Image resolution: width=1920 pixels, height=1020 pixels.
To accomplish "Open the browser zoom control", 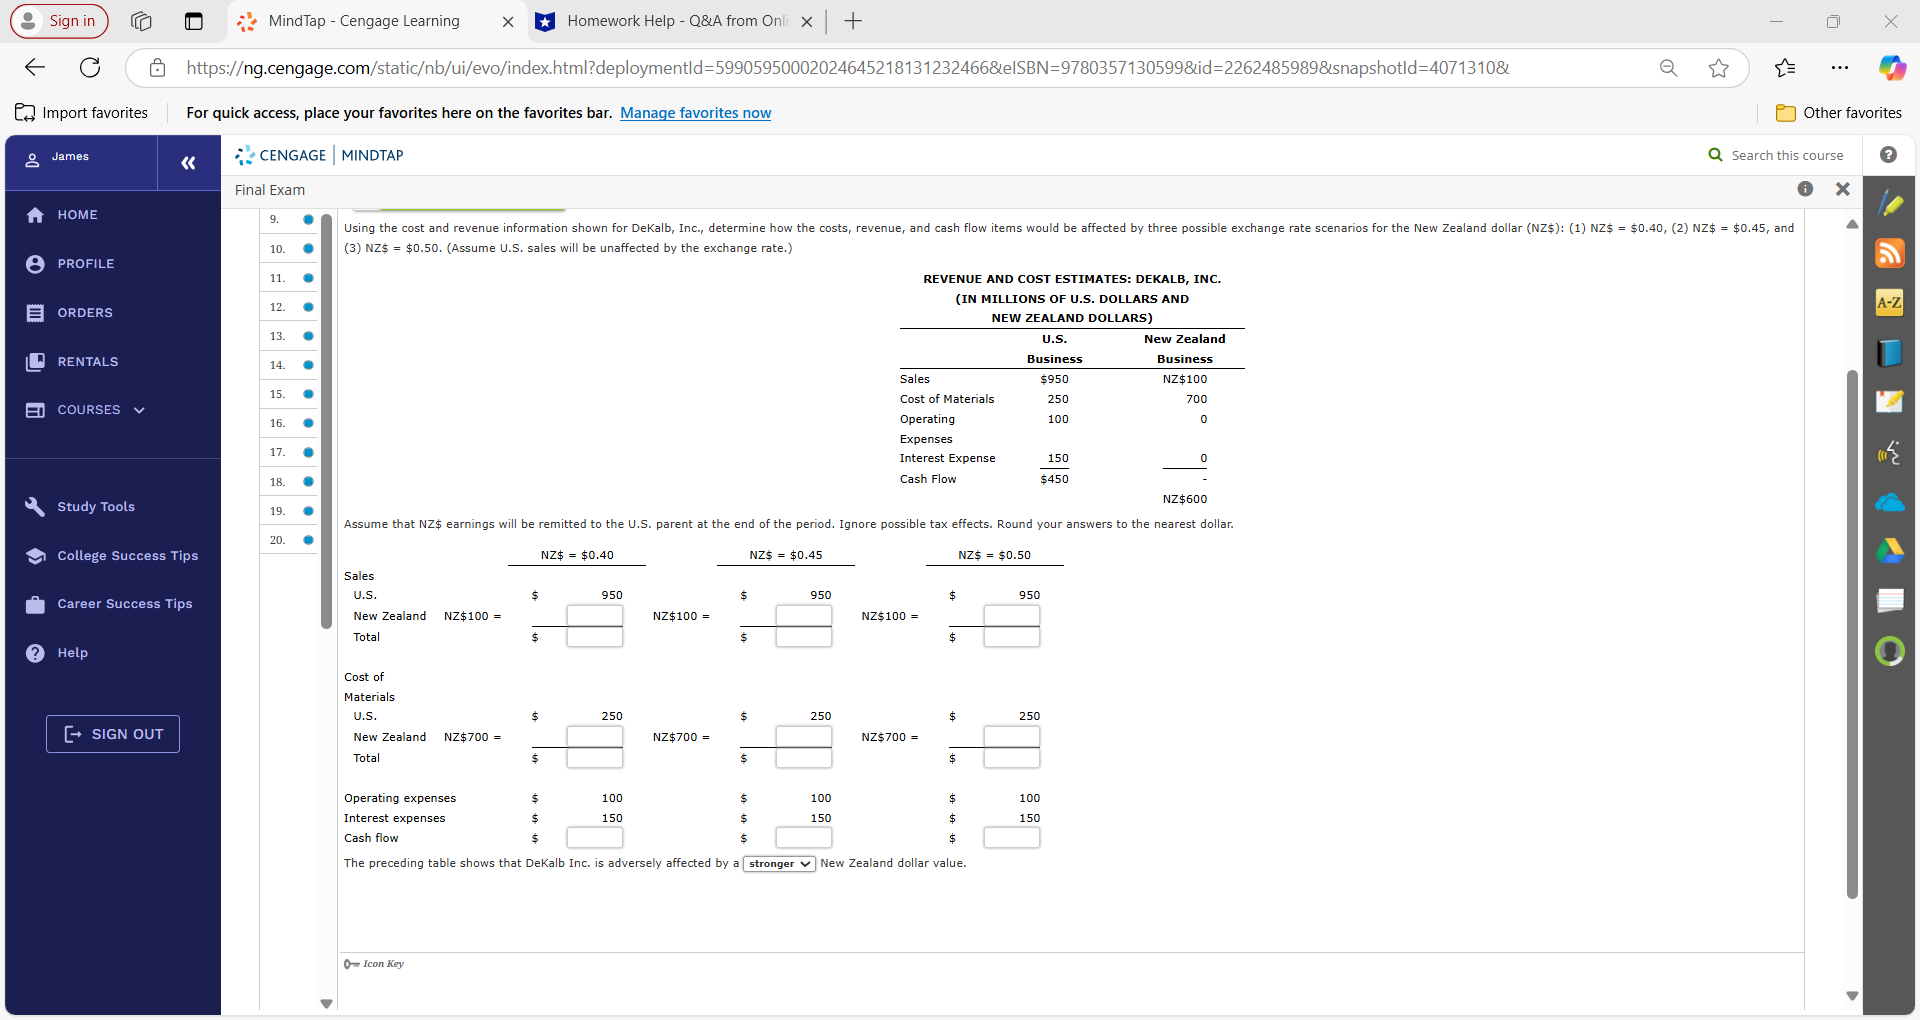I will point(1669,68).
